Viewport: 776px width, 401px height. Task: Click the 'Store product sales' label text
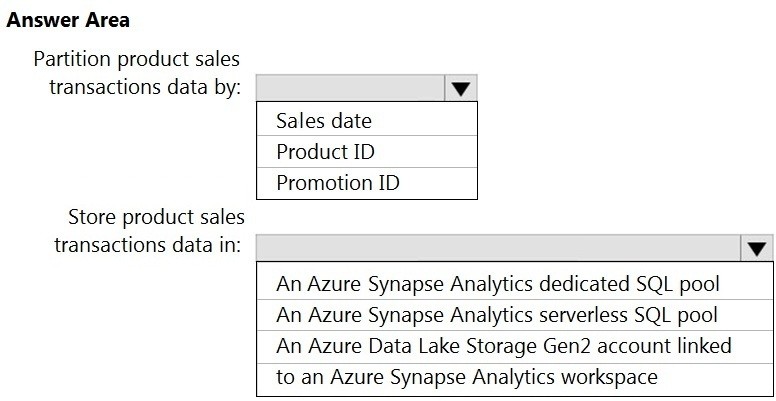tap(155, 217)
